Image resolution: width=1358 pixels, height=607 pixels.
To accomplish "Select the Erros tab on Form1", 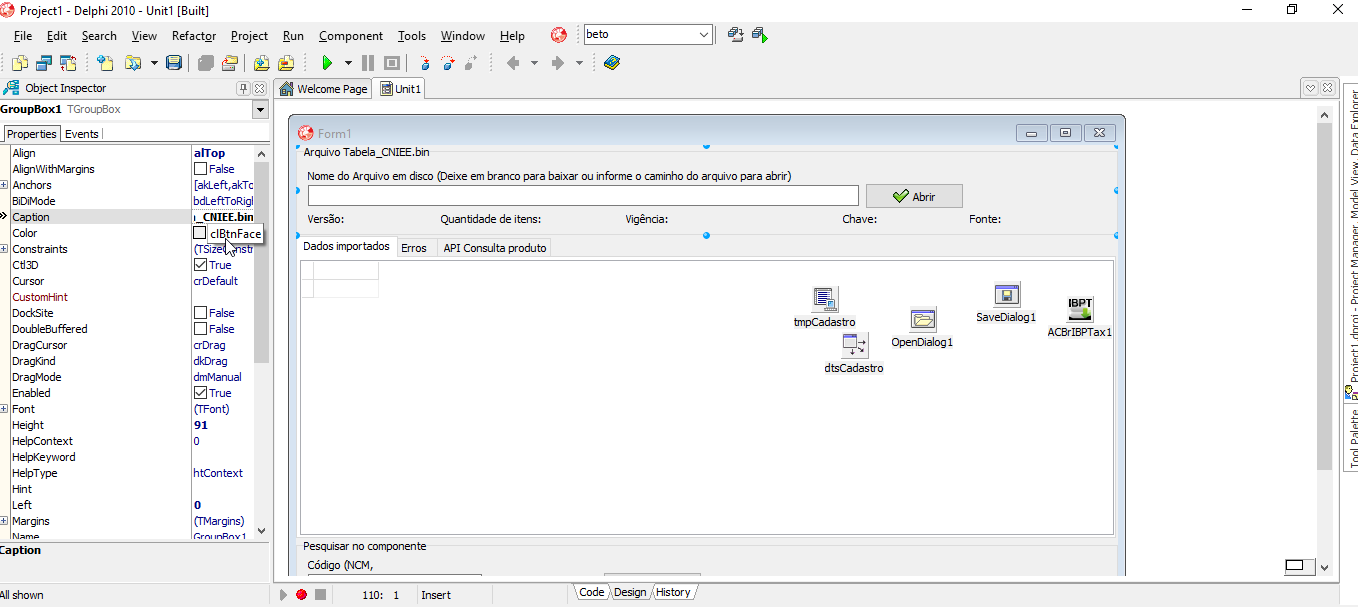I will pyautogui.click(x=414, y=248).
